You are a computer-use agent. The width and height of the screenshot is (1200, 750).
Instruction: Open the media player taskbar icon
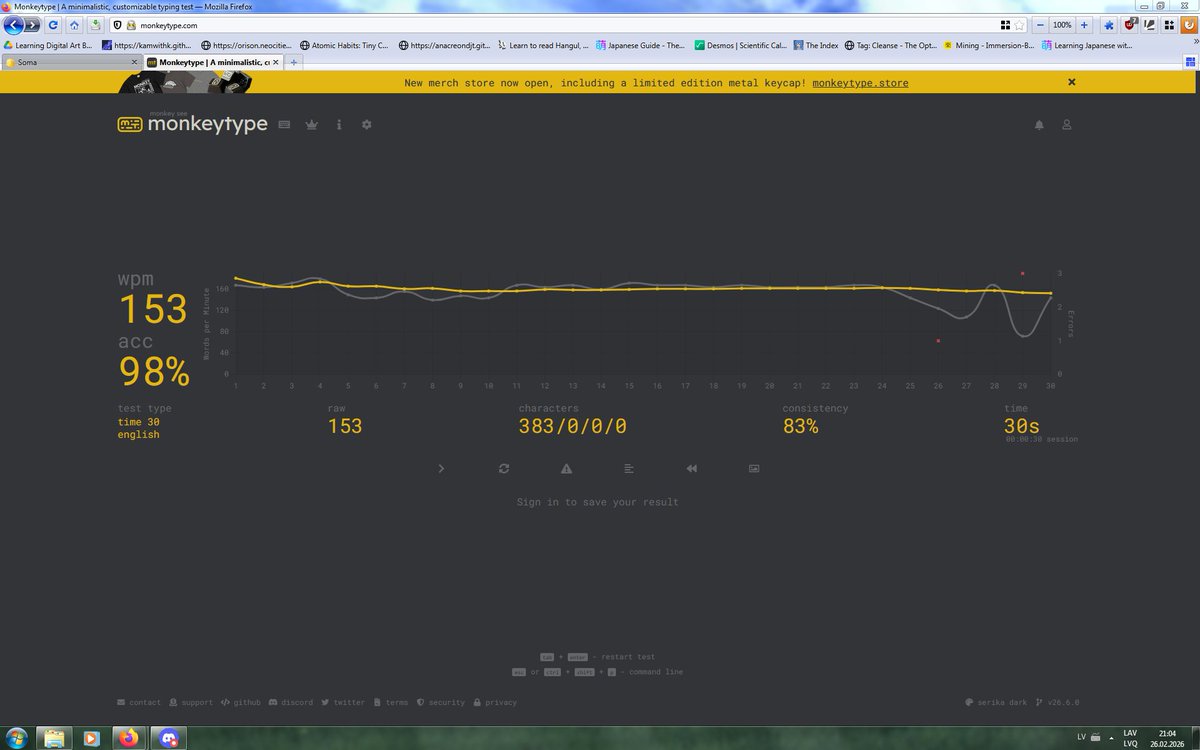(x=91, y=738)
